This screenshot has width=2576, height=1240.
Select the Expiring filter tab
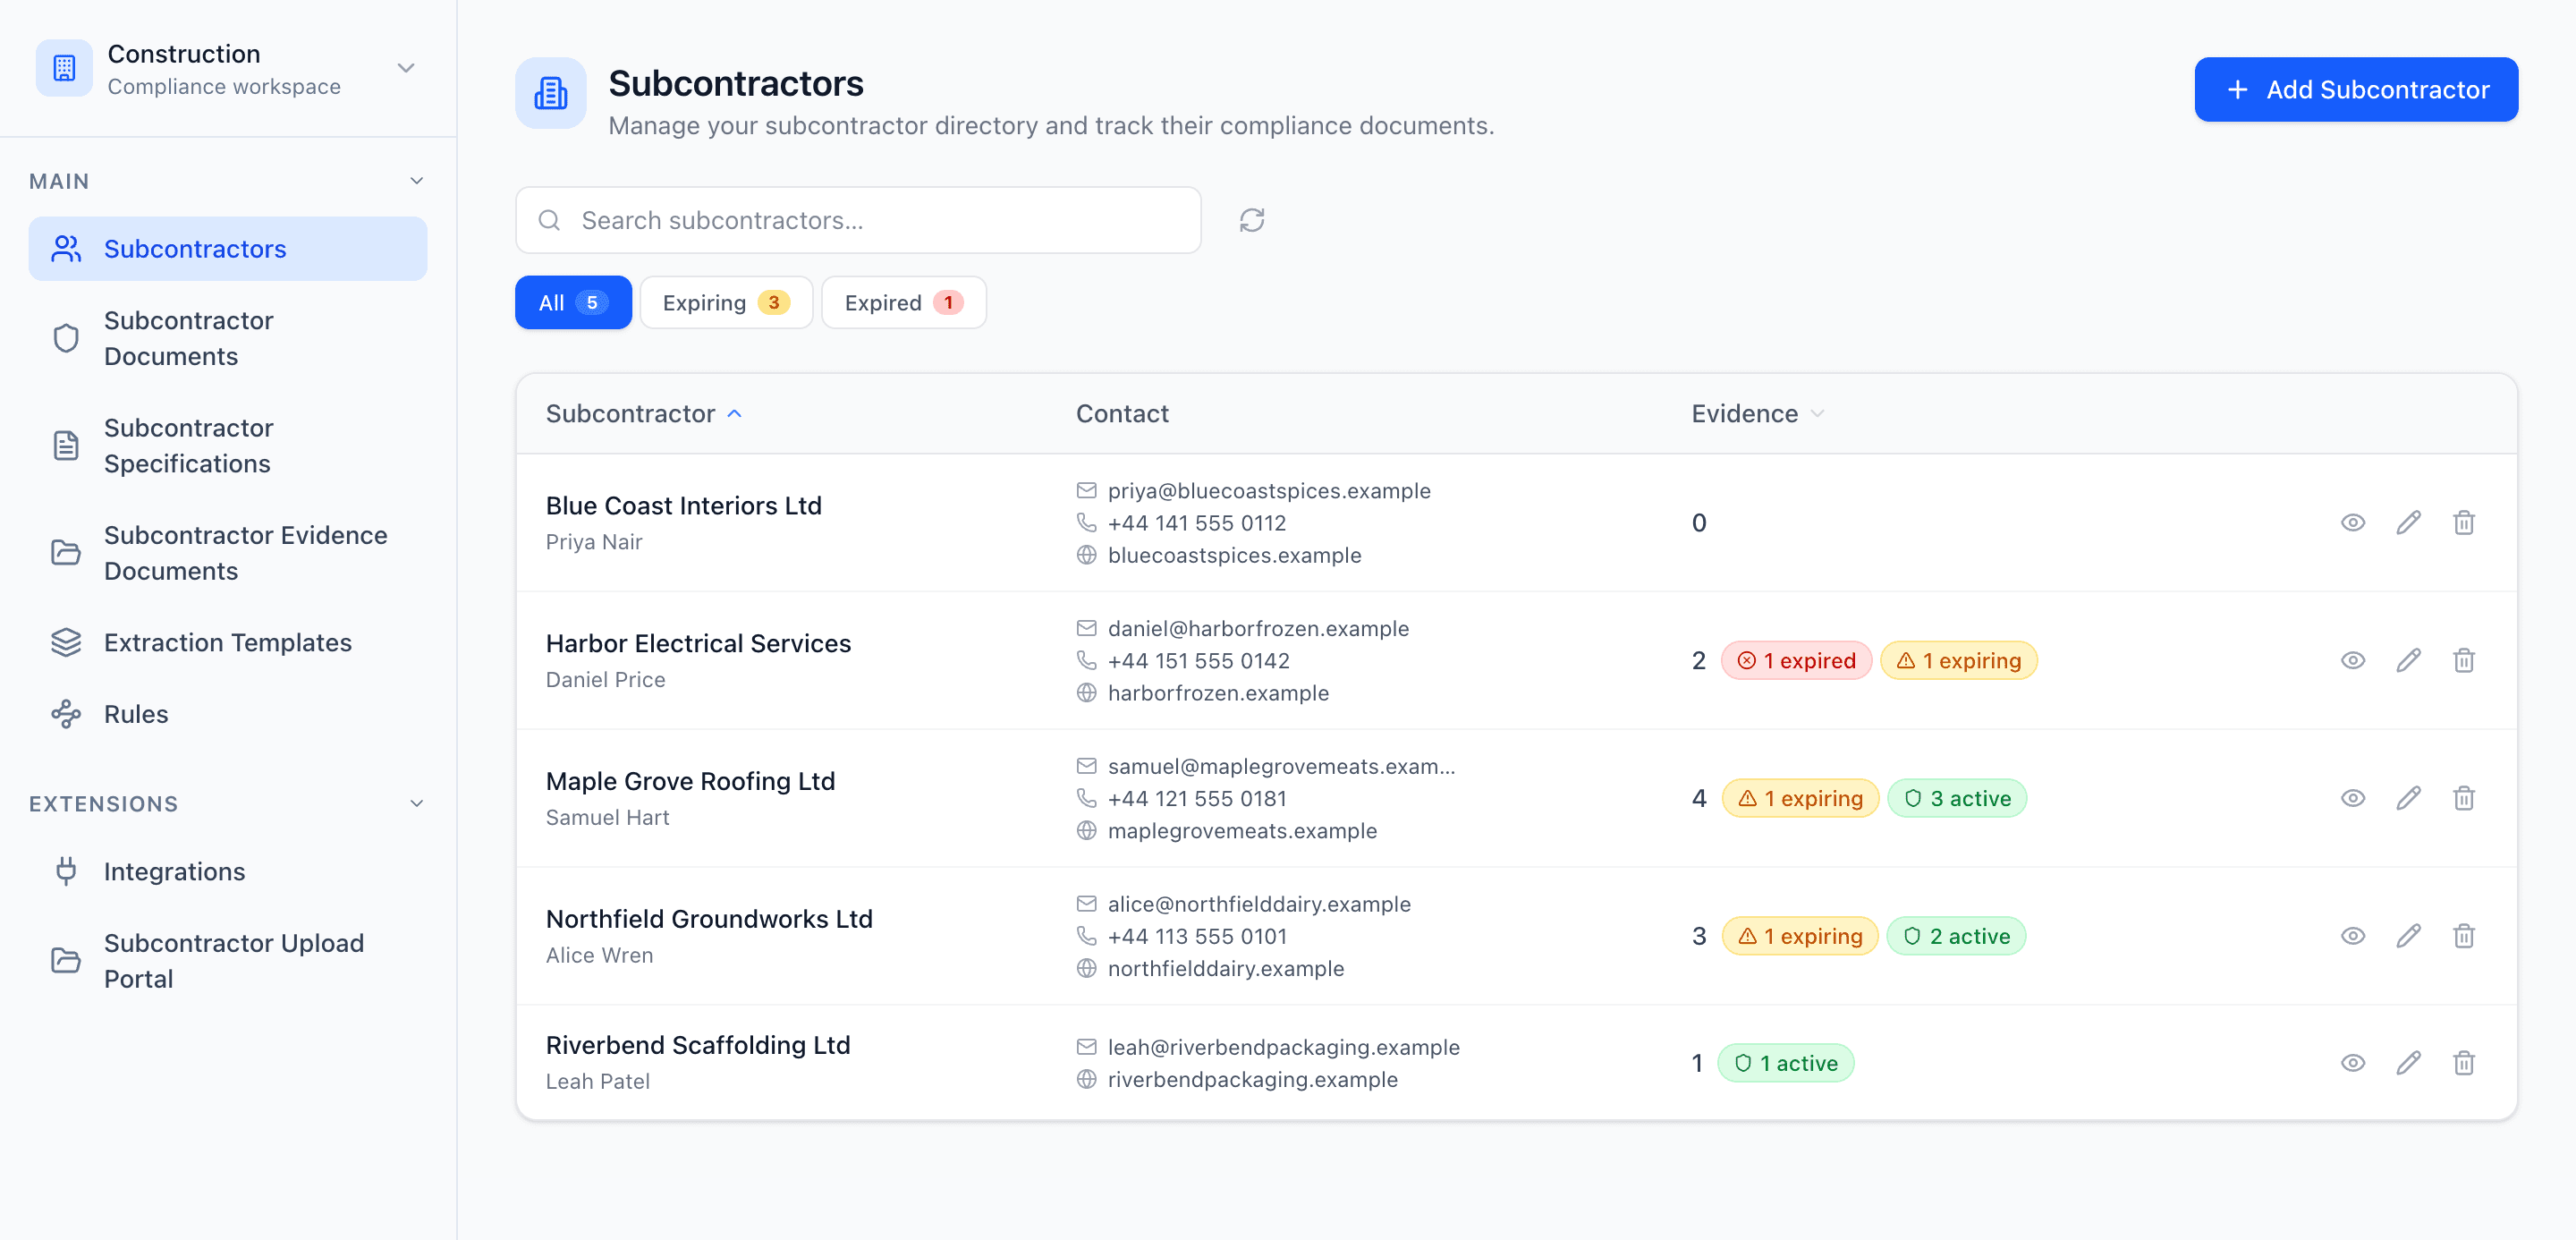(x=726, y=303)
